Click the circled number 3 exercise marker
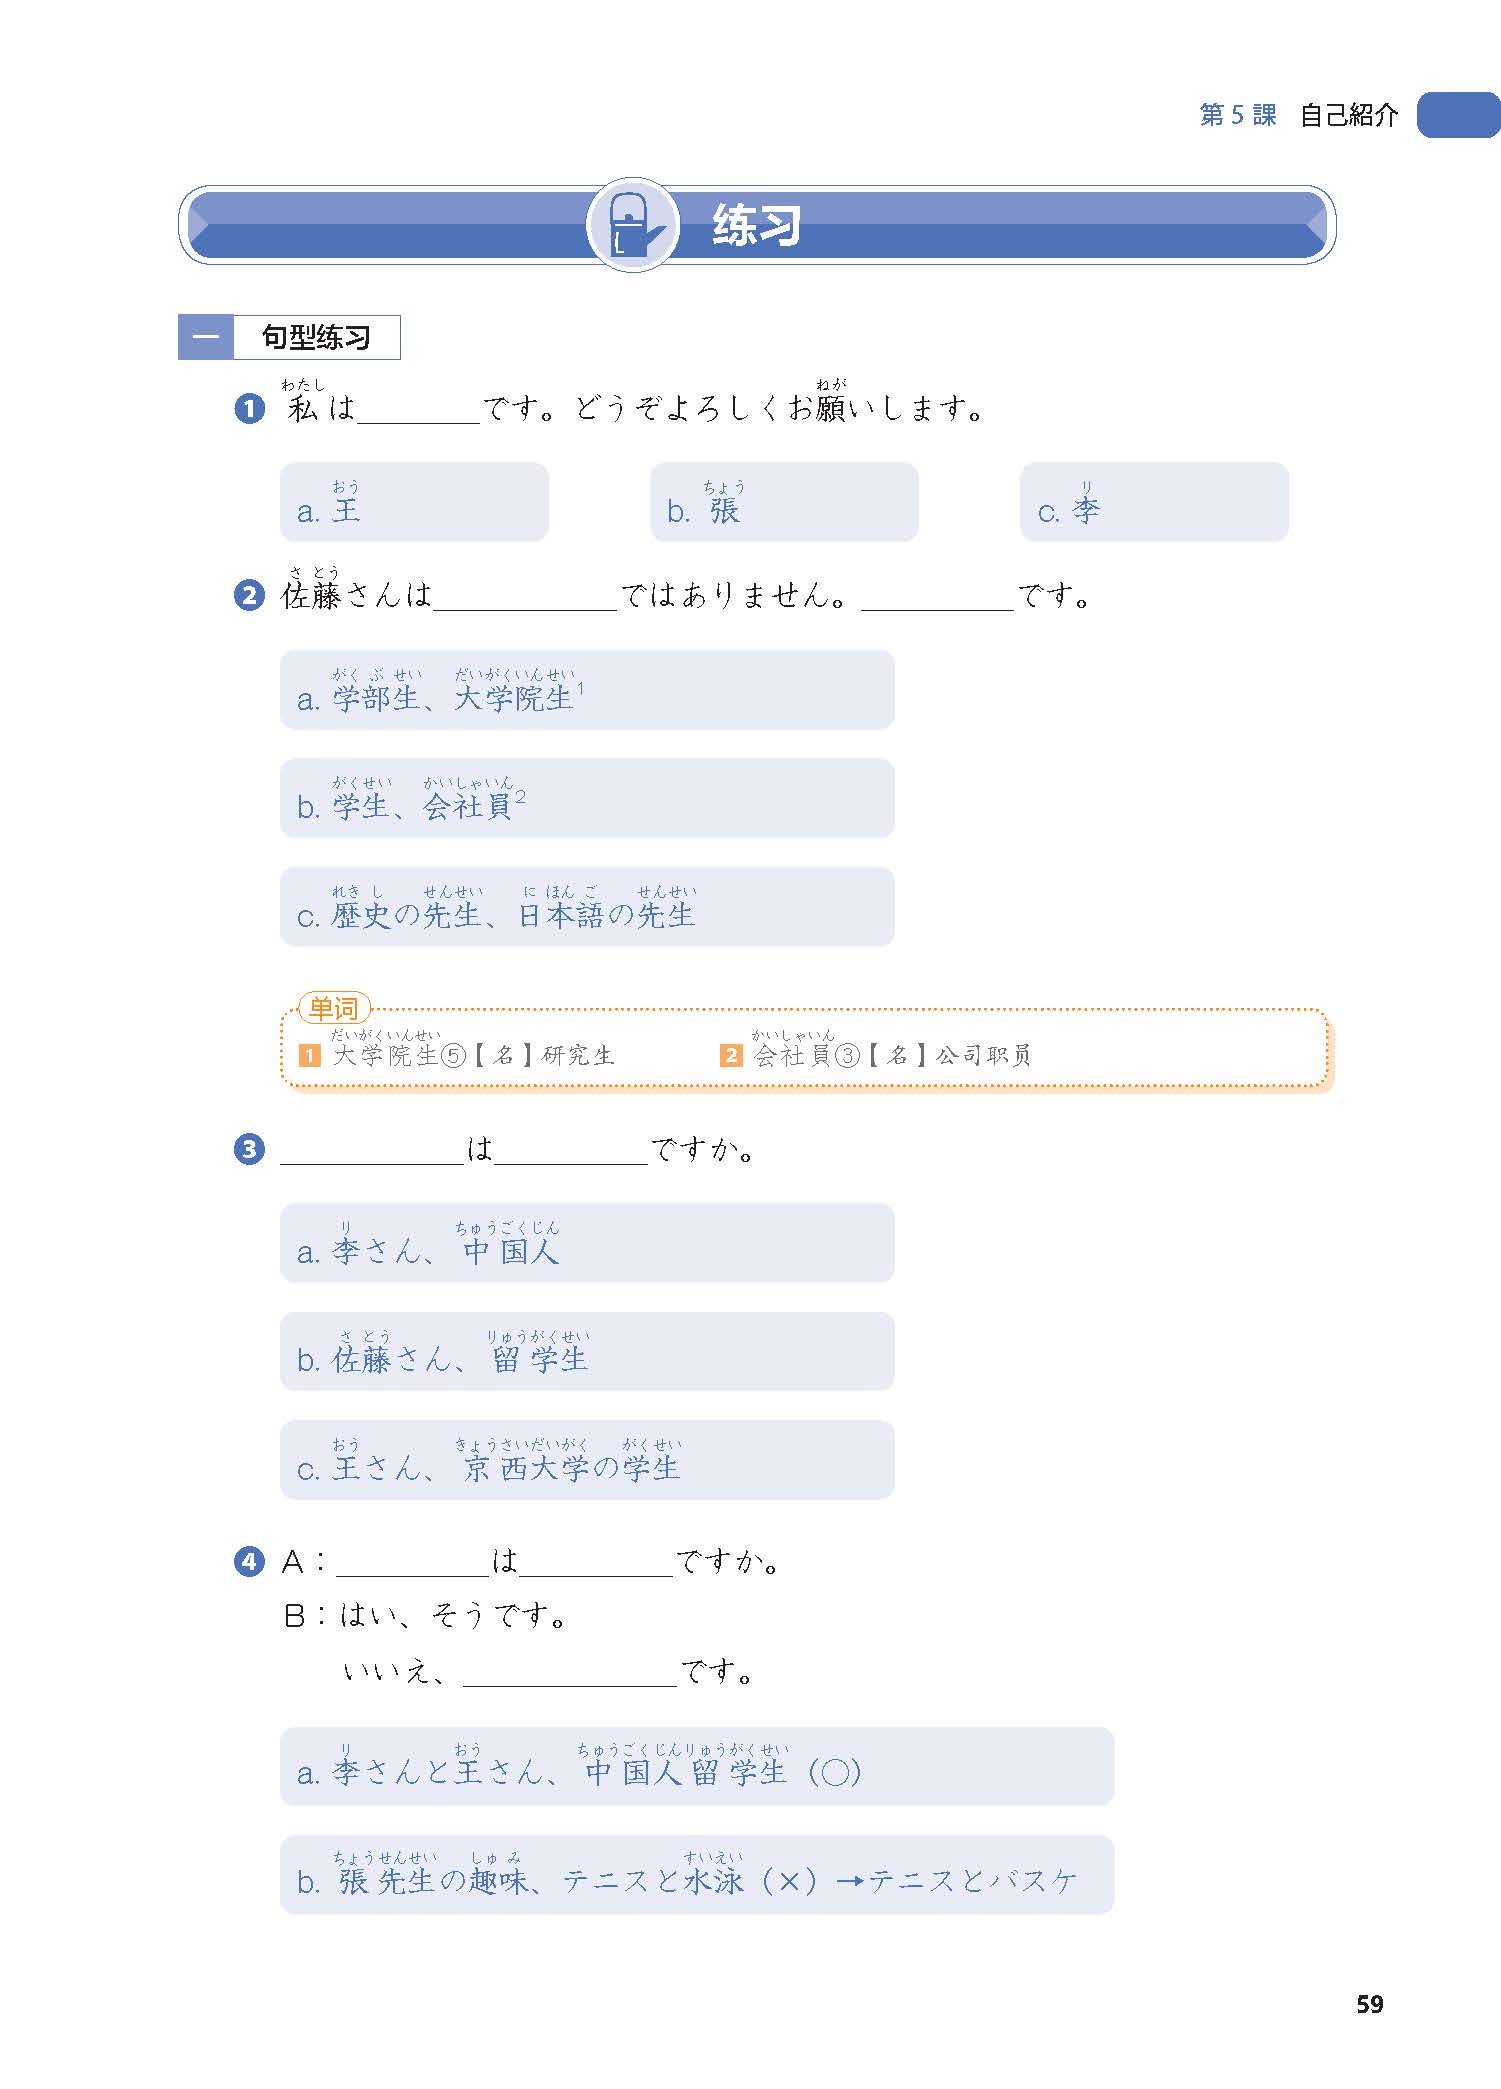This screenshot has height=2089, width=1501. (249, 1149)
